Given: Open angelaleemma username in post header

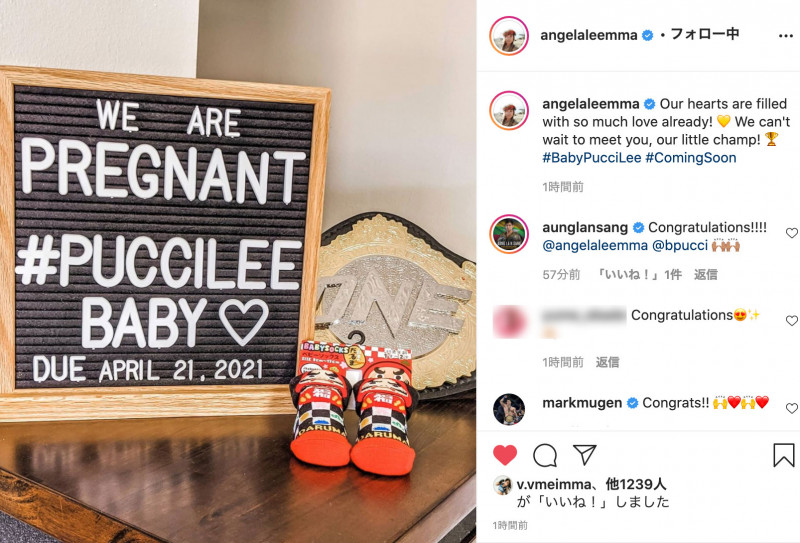Looking at the screenshot, I should coord(589,35).
